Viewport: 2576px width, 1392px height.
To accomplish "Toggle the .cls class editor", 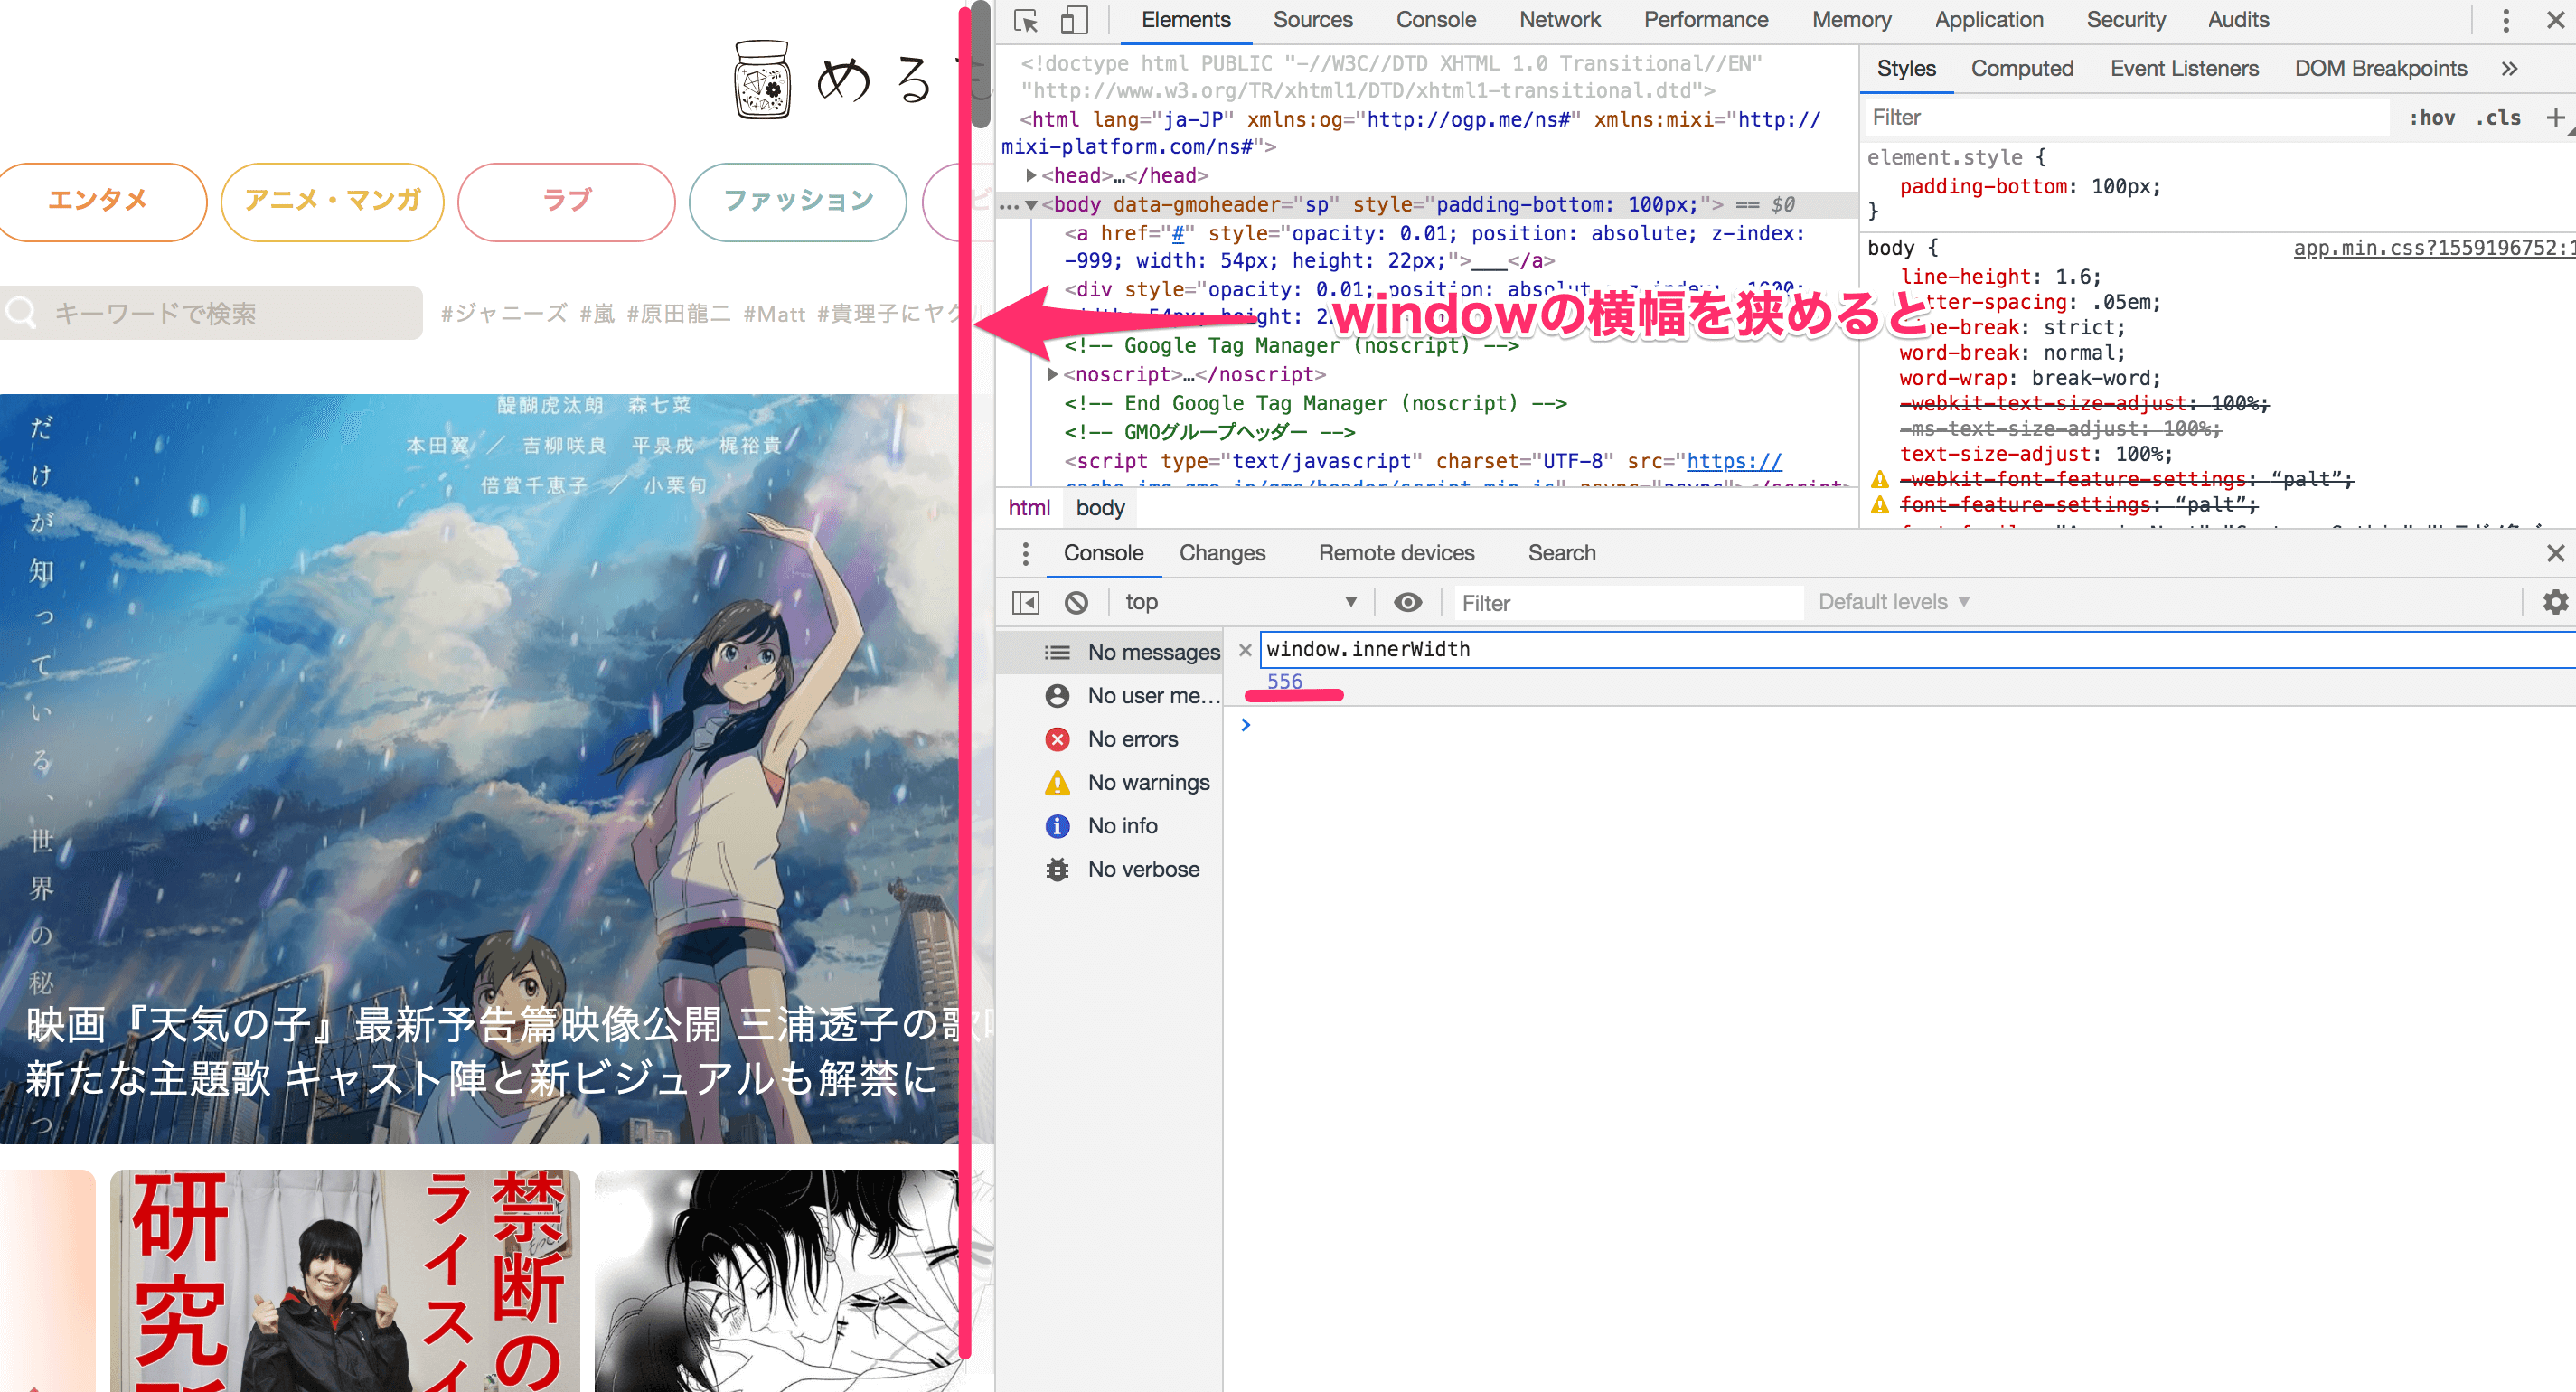I will pyautogui.click(x=2499, y=117).
